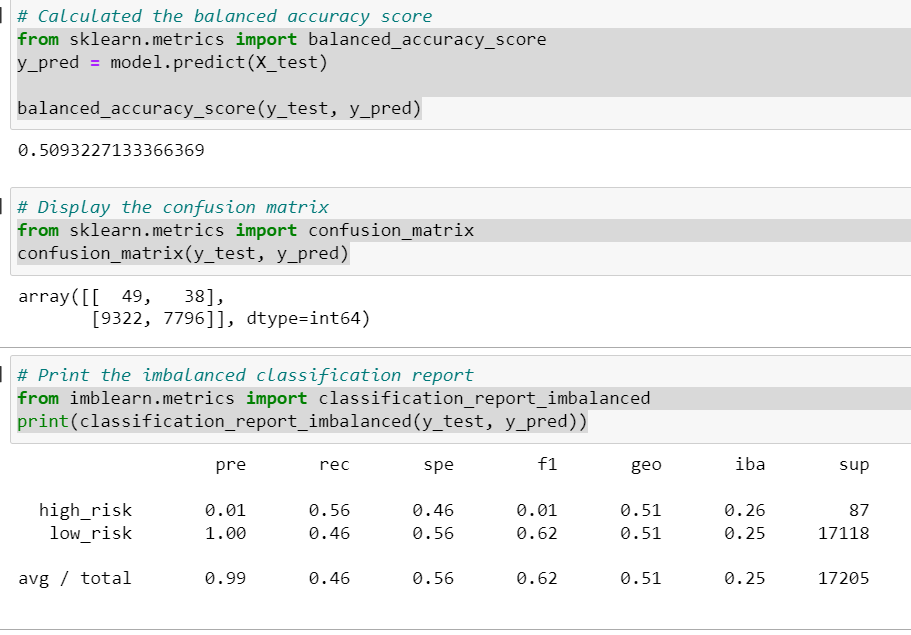Click the line 'y_pred = model.predict(X_test)'
Screen dimensions: 911x635
click(x=173, y=63)
